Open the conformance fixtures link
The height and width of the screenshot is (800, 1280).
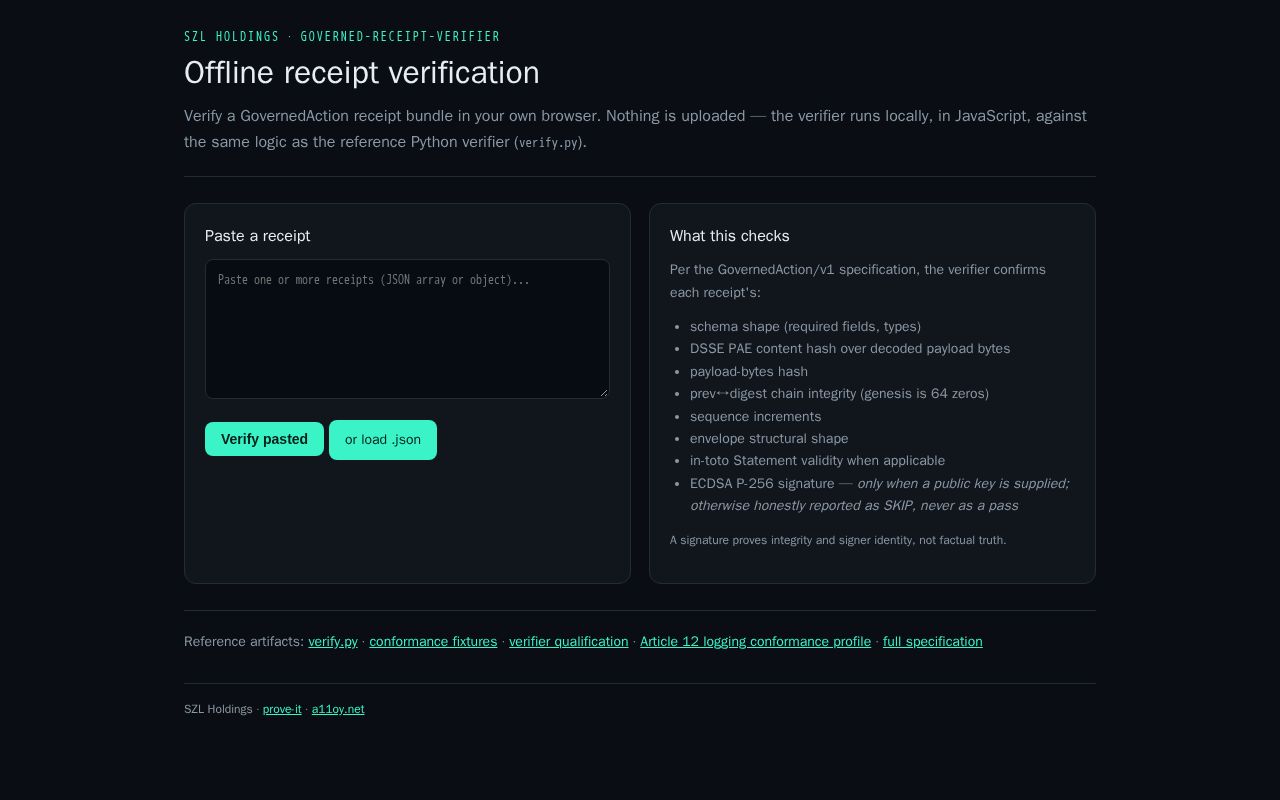coord(433,641)
